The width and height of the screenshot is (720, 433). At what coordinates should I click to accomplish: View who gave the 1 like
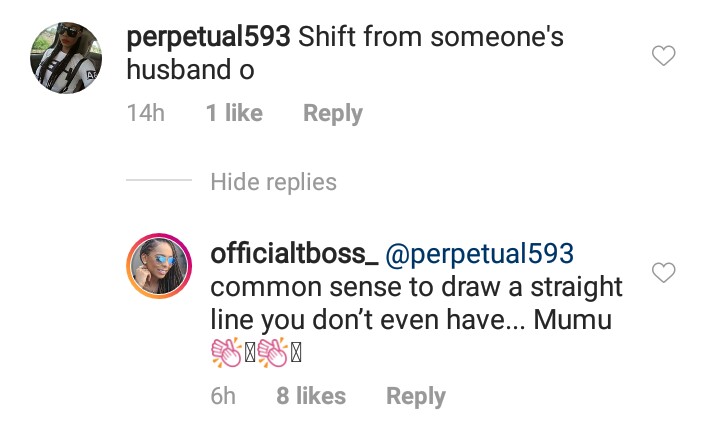234,114
